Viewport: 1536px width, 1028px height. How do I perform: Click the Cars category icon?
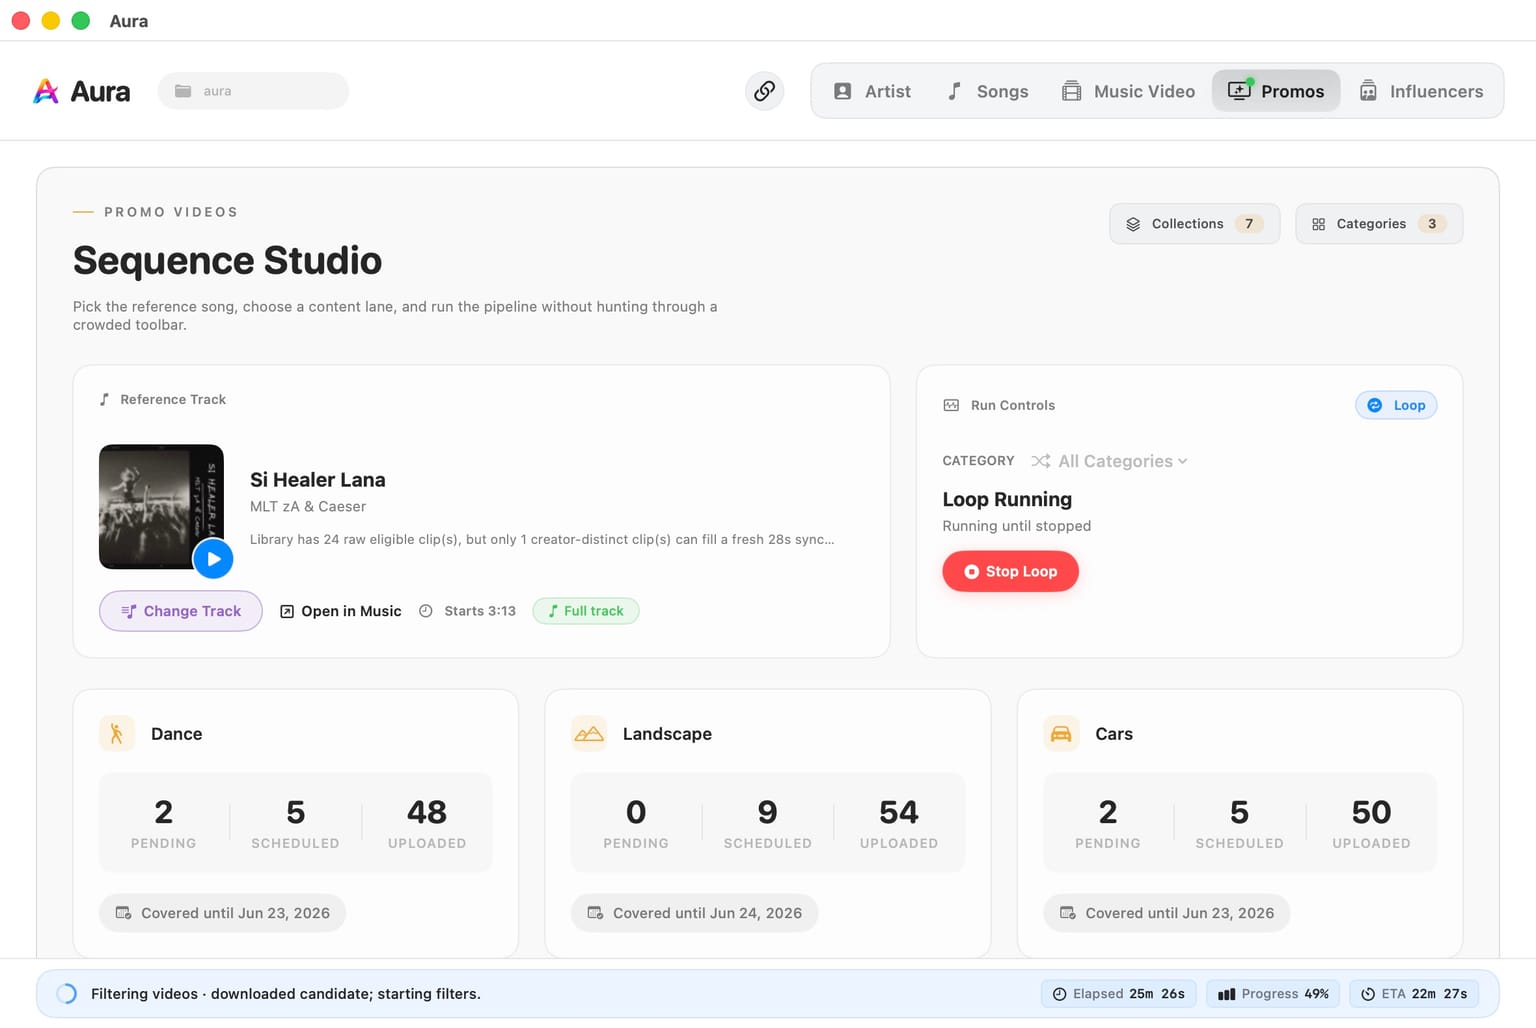point(1061,734)
